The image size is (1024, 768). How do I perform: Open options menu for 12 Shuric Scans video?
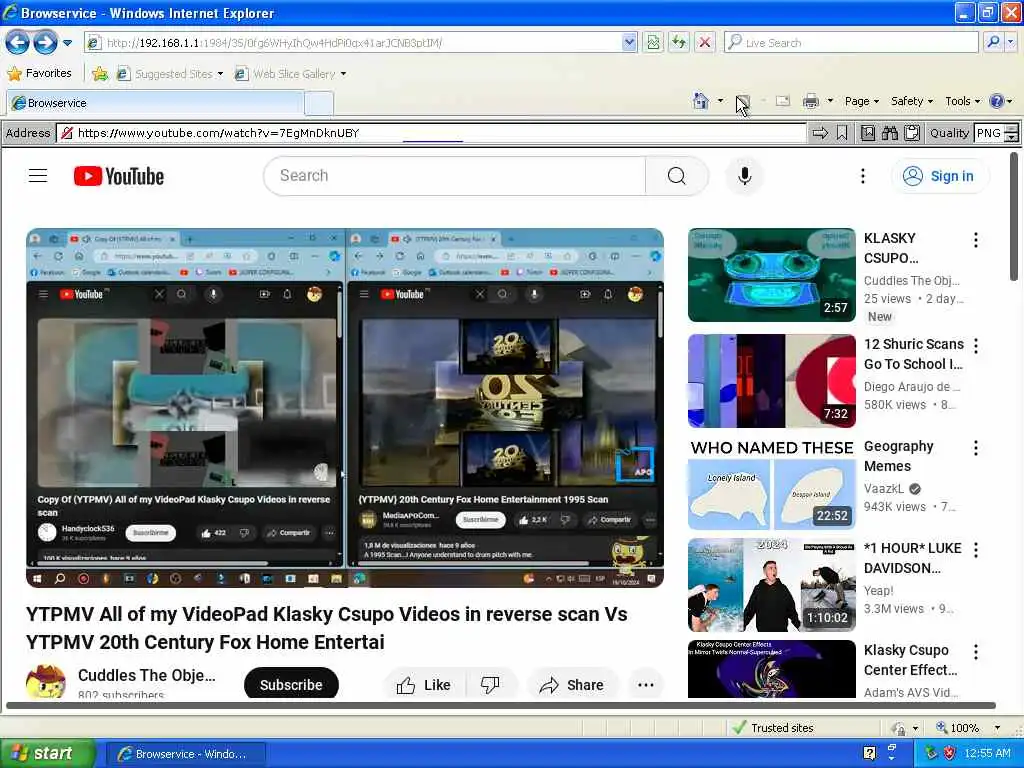(976, 345)
